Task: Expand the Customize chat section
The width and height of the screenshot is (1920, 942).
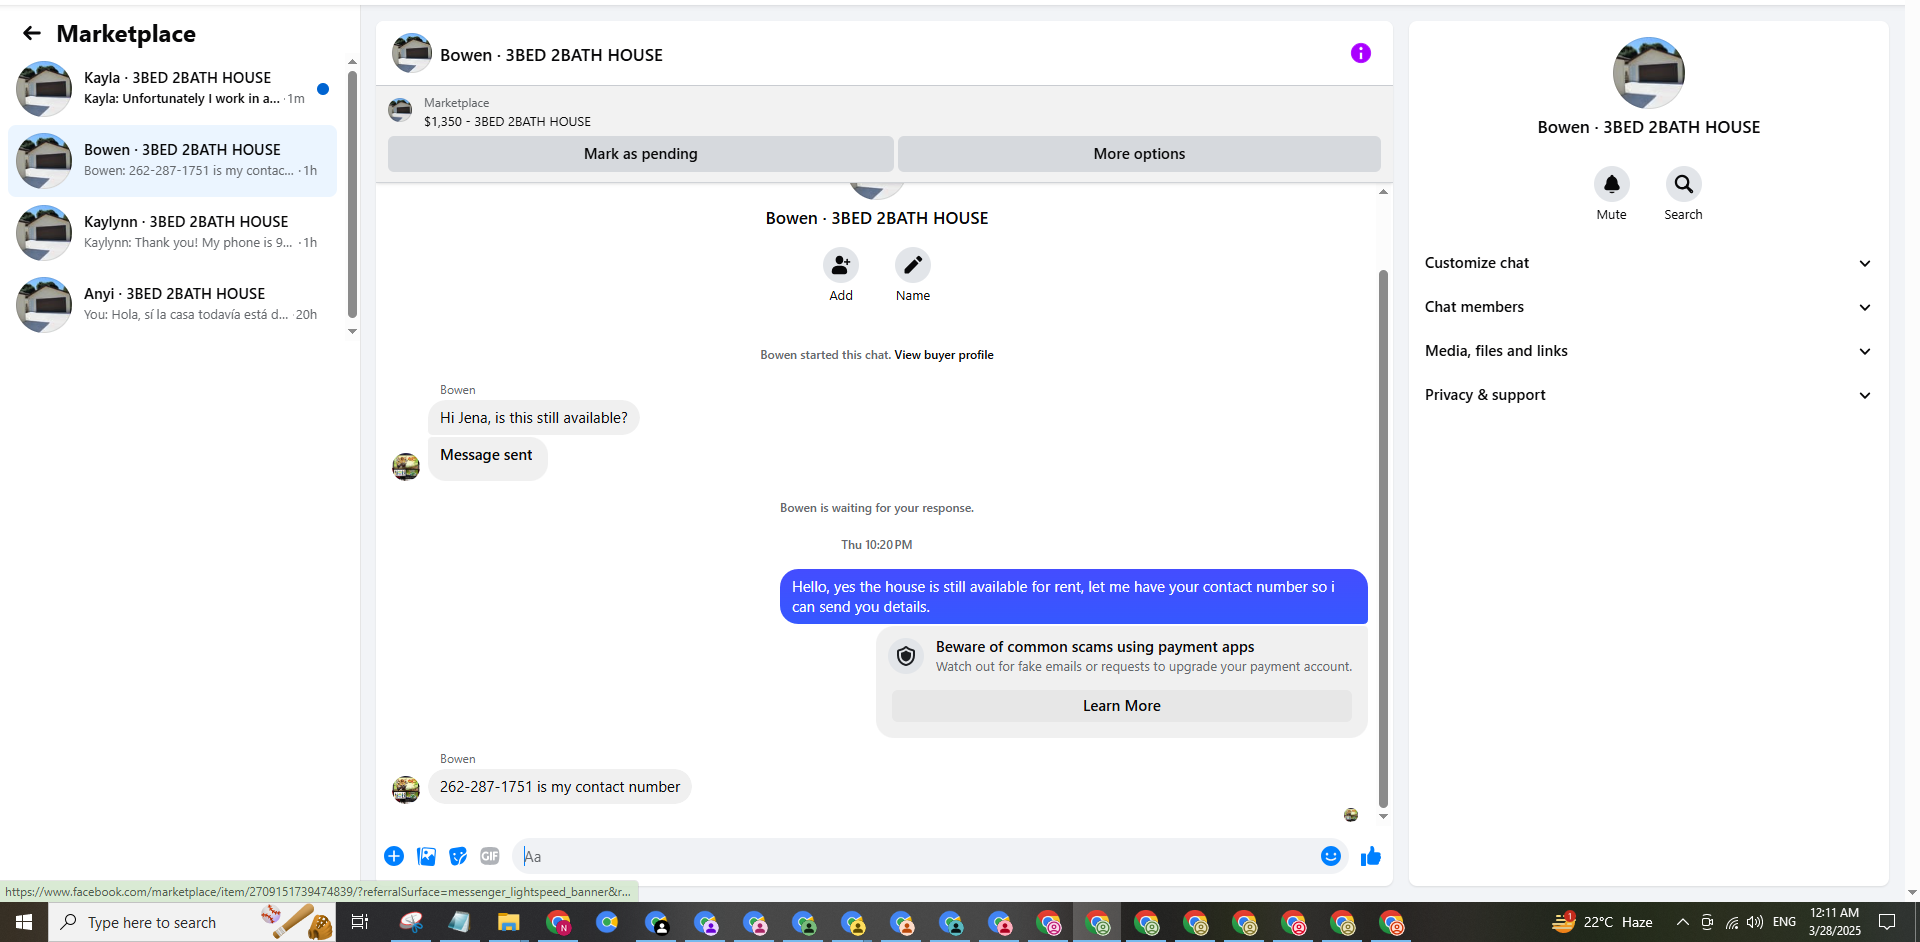Action: (1648, 263)
